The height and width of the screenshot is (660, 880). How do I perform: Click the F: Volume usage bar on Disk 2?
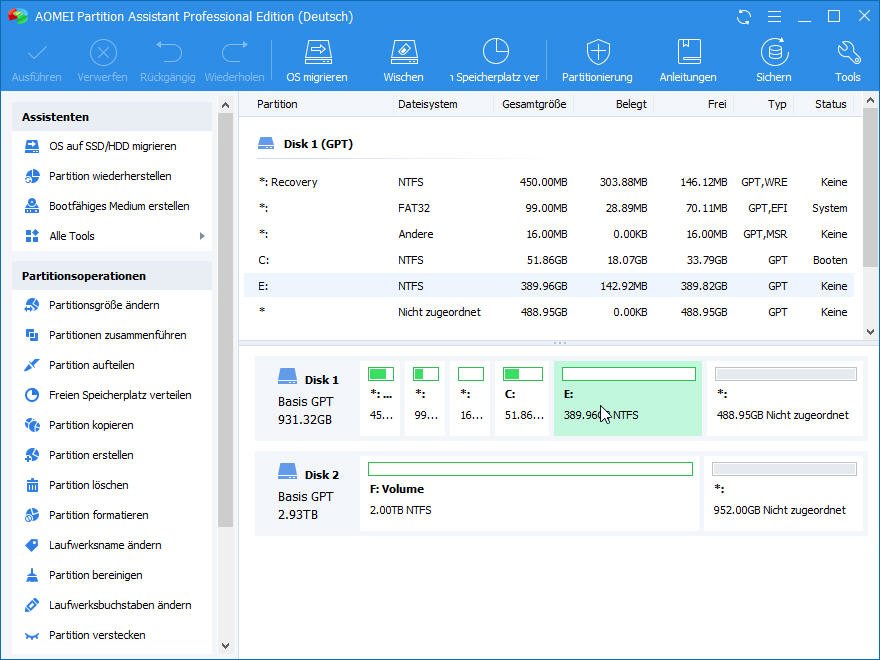point(530,469)
